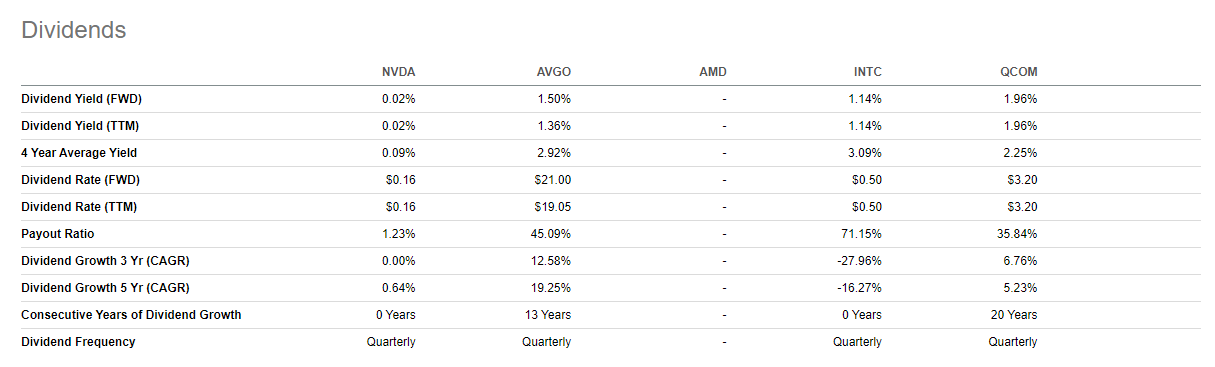This screenshot has width=1215, height=367.
Task: Open the QCOM column header
Action: [x=1019, y=72]
